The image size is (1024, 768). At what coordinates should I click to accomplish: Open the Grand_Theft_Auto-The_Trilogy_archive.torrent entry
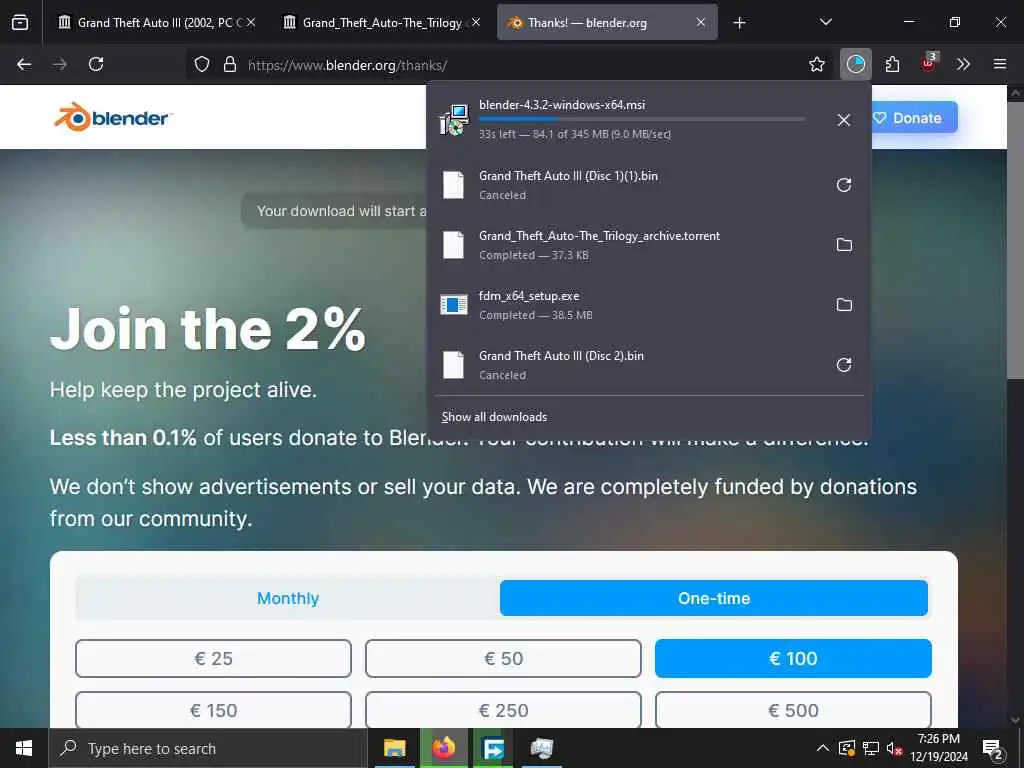(x=648, y=245)
